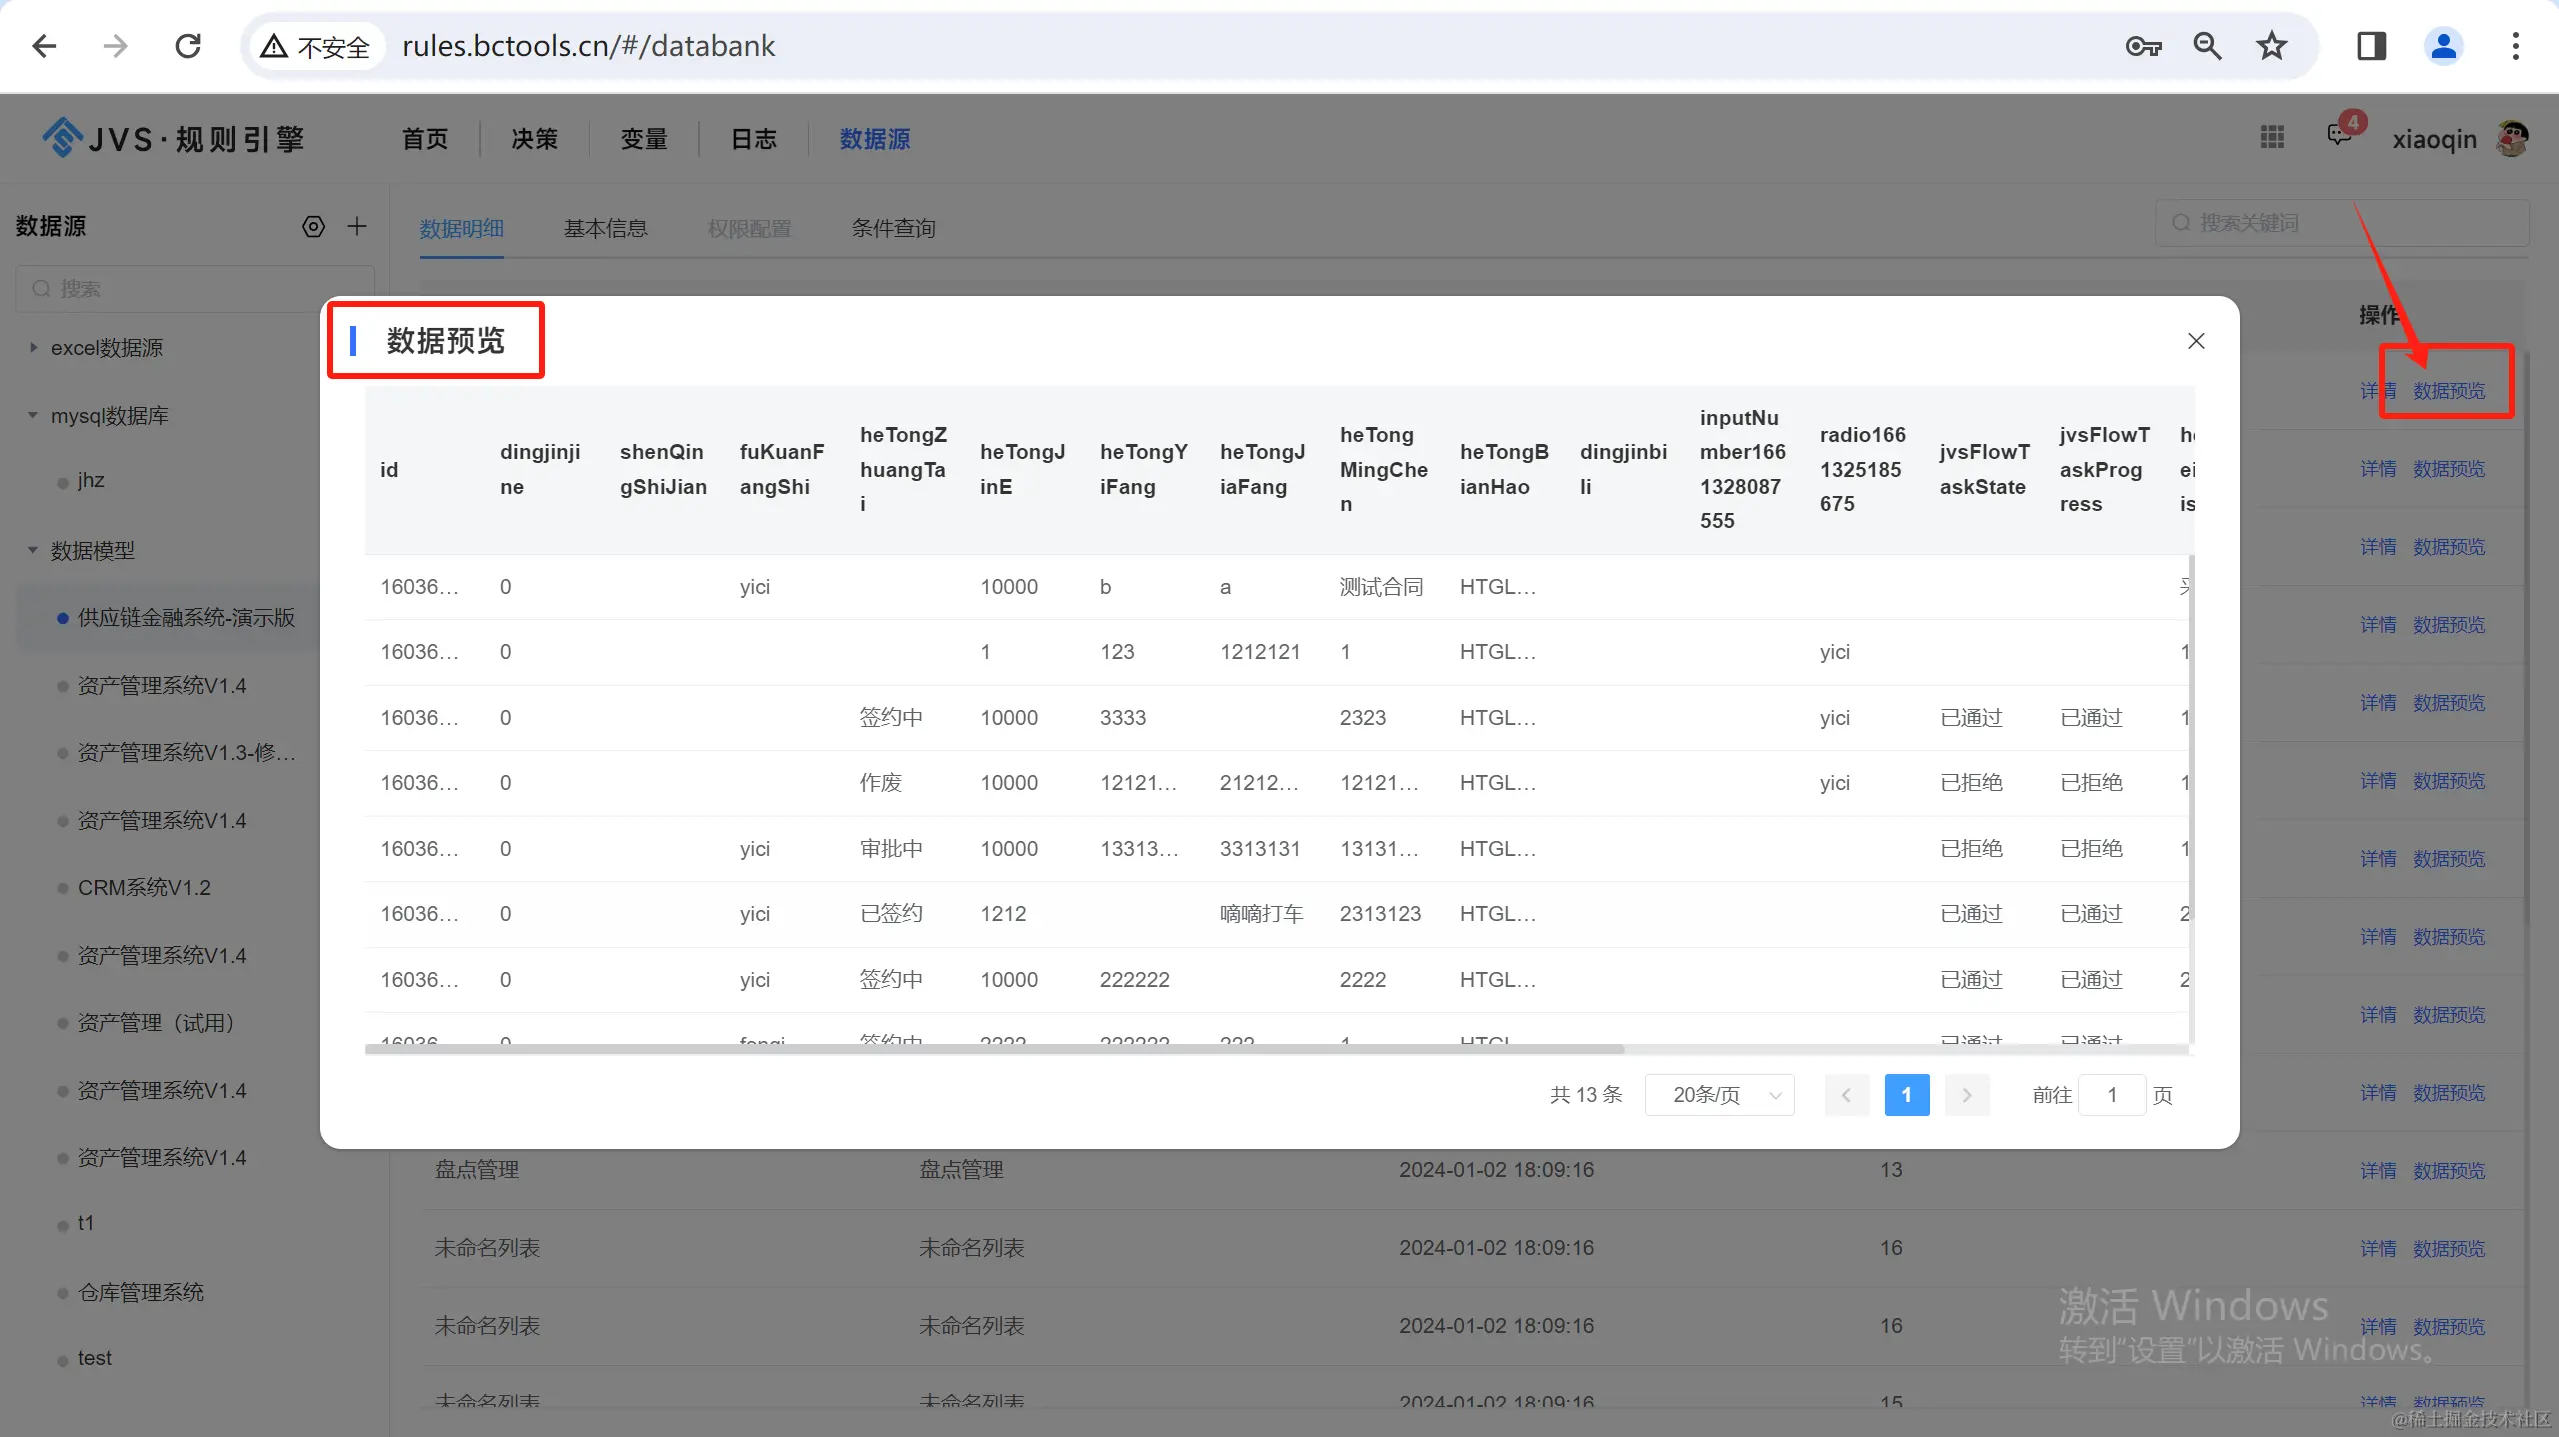Bookmark this page with star icon
The image size is (2559, 1437).
(x=2271, y=46)
